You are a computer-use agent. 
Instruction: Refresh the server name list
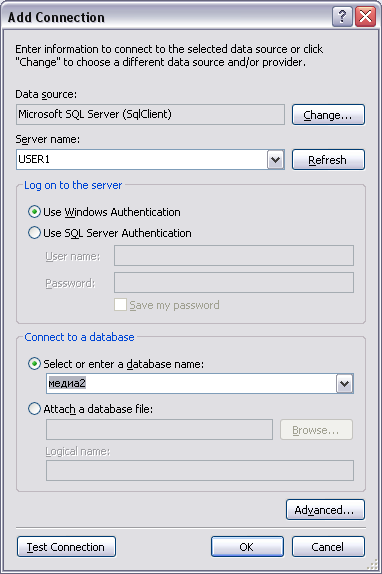click(x=328, y=160)
